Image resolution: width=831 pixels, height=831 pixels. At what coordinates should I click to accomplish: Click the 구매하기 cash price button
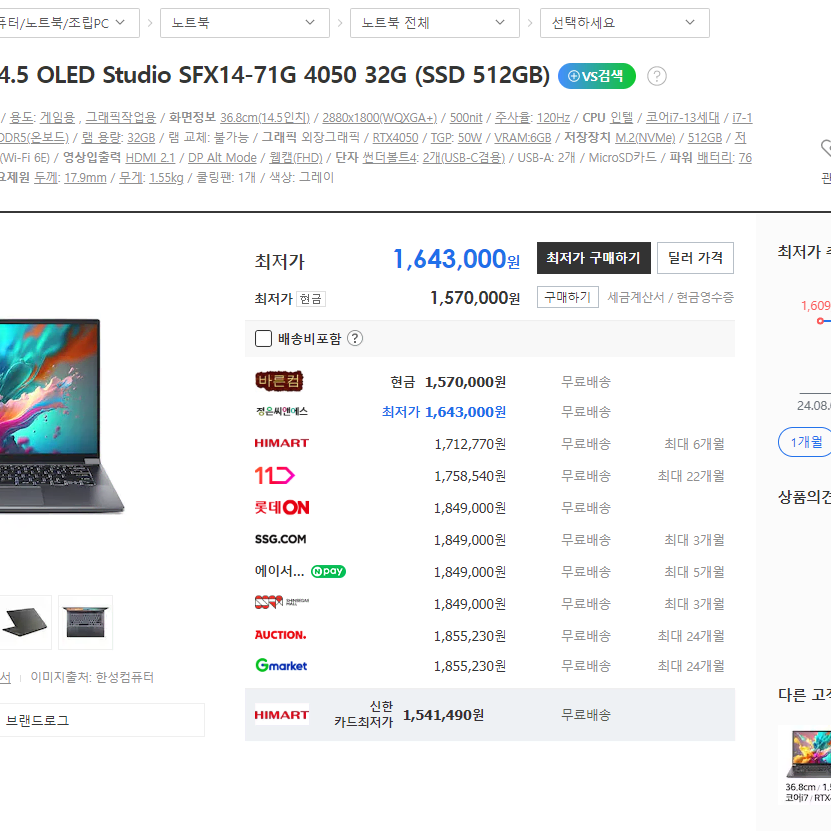click(x=568, y=297)
